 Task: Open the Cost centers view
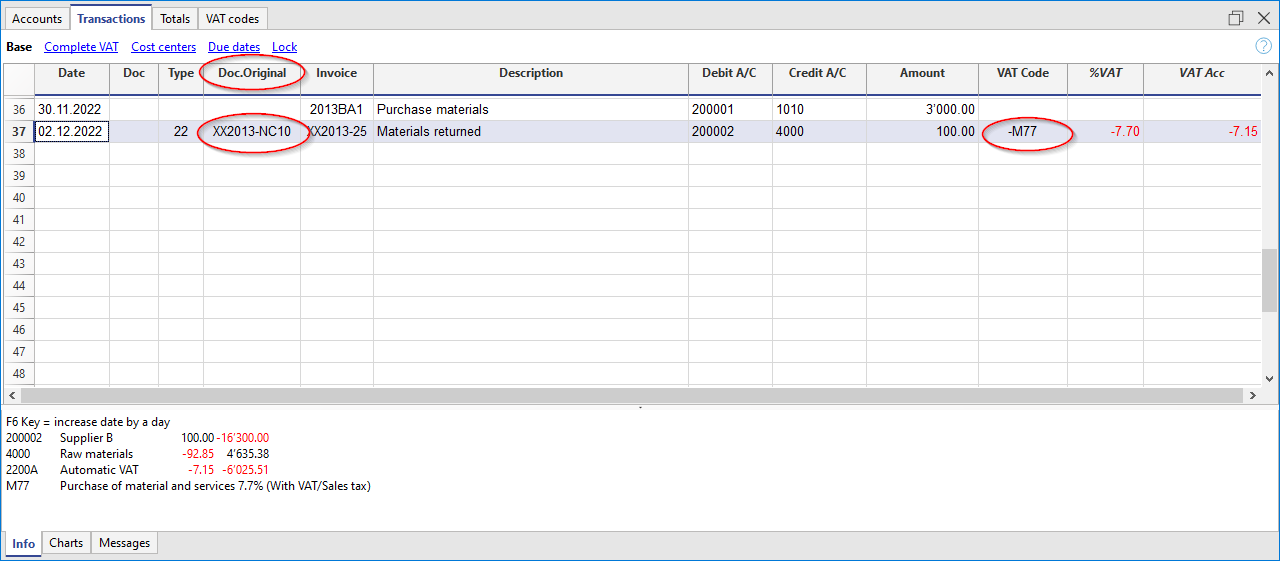tap(163, 47)
